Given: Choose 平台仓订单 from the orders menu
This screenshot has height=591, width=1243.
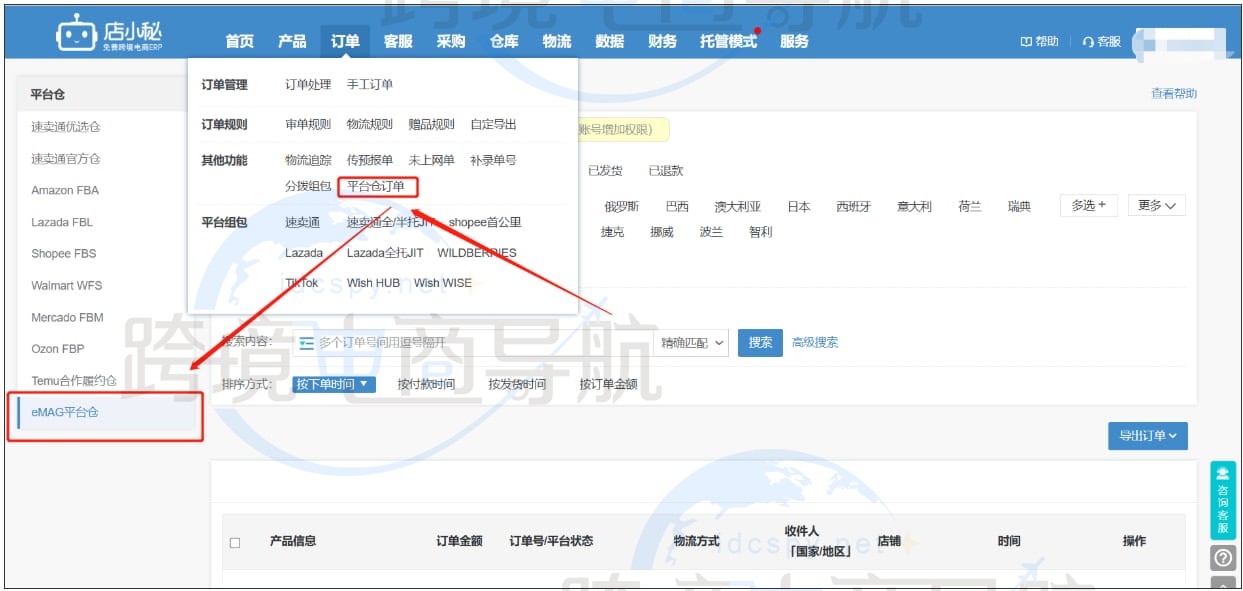Looking at the screenshot, I should (x=378, y=187).
